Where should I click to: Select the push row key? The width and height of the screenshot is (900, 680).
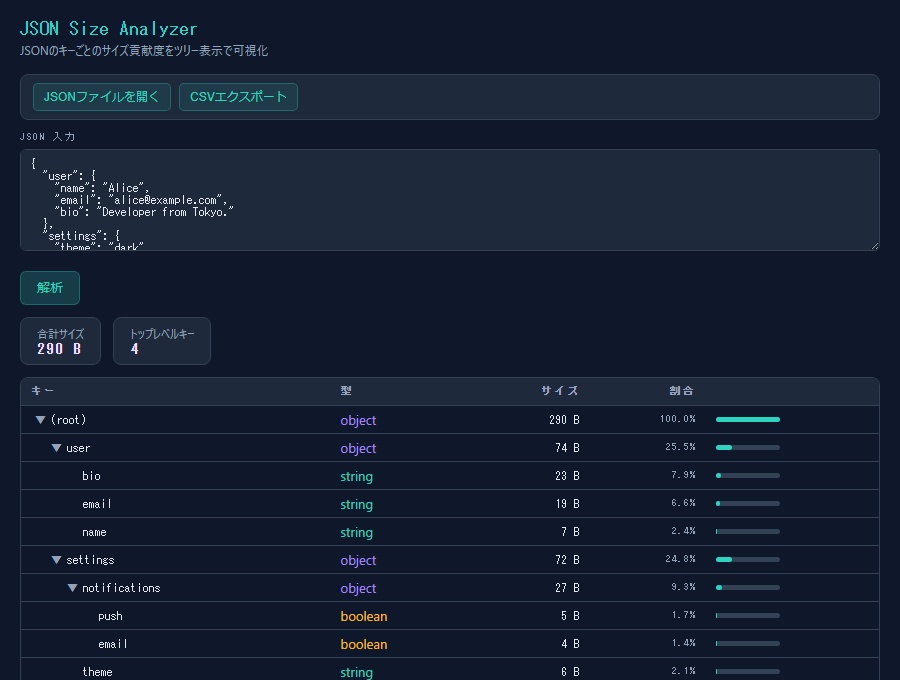110,616
